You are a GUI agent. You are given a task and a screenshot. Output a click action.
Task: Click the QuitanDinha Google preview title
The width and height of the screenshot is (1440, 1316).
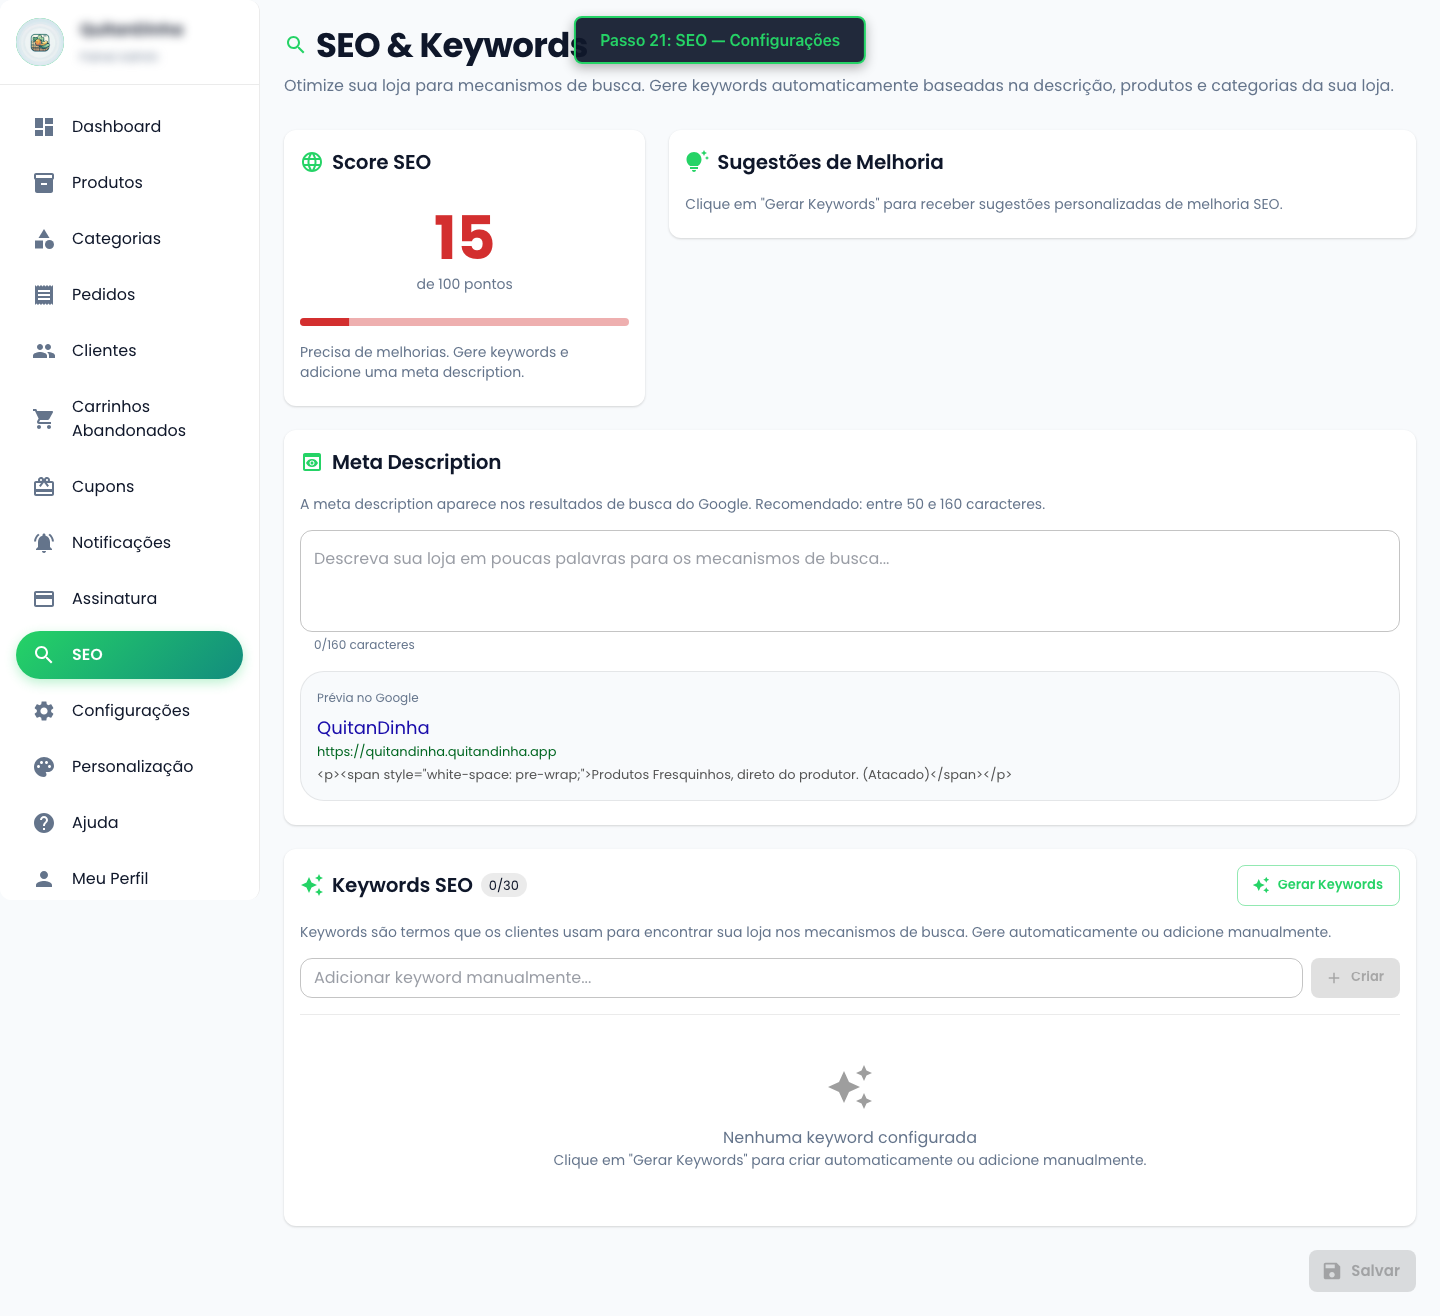click(373, 728)
